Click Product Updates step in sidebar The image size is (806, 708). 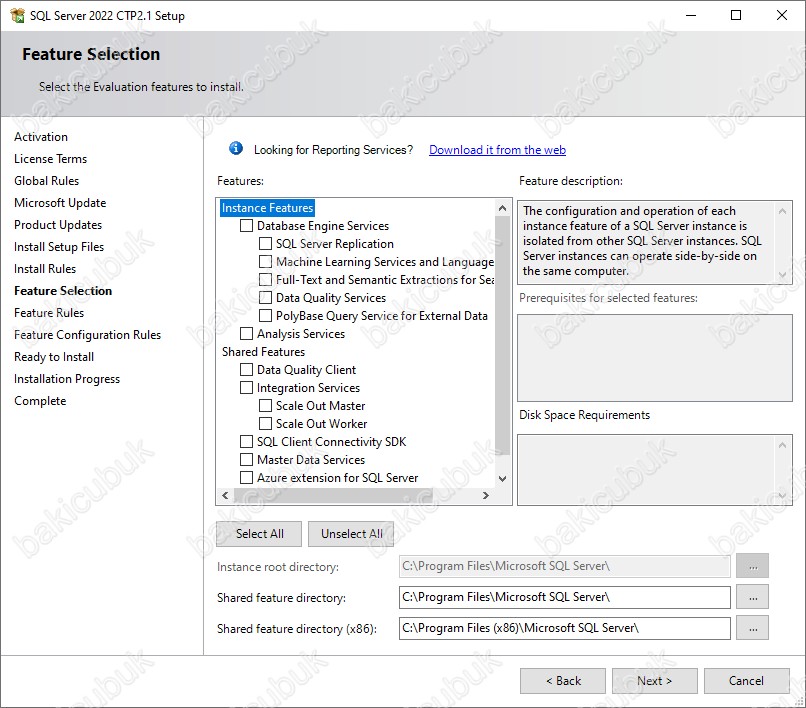pyautogui.click(x=58, y=225)
